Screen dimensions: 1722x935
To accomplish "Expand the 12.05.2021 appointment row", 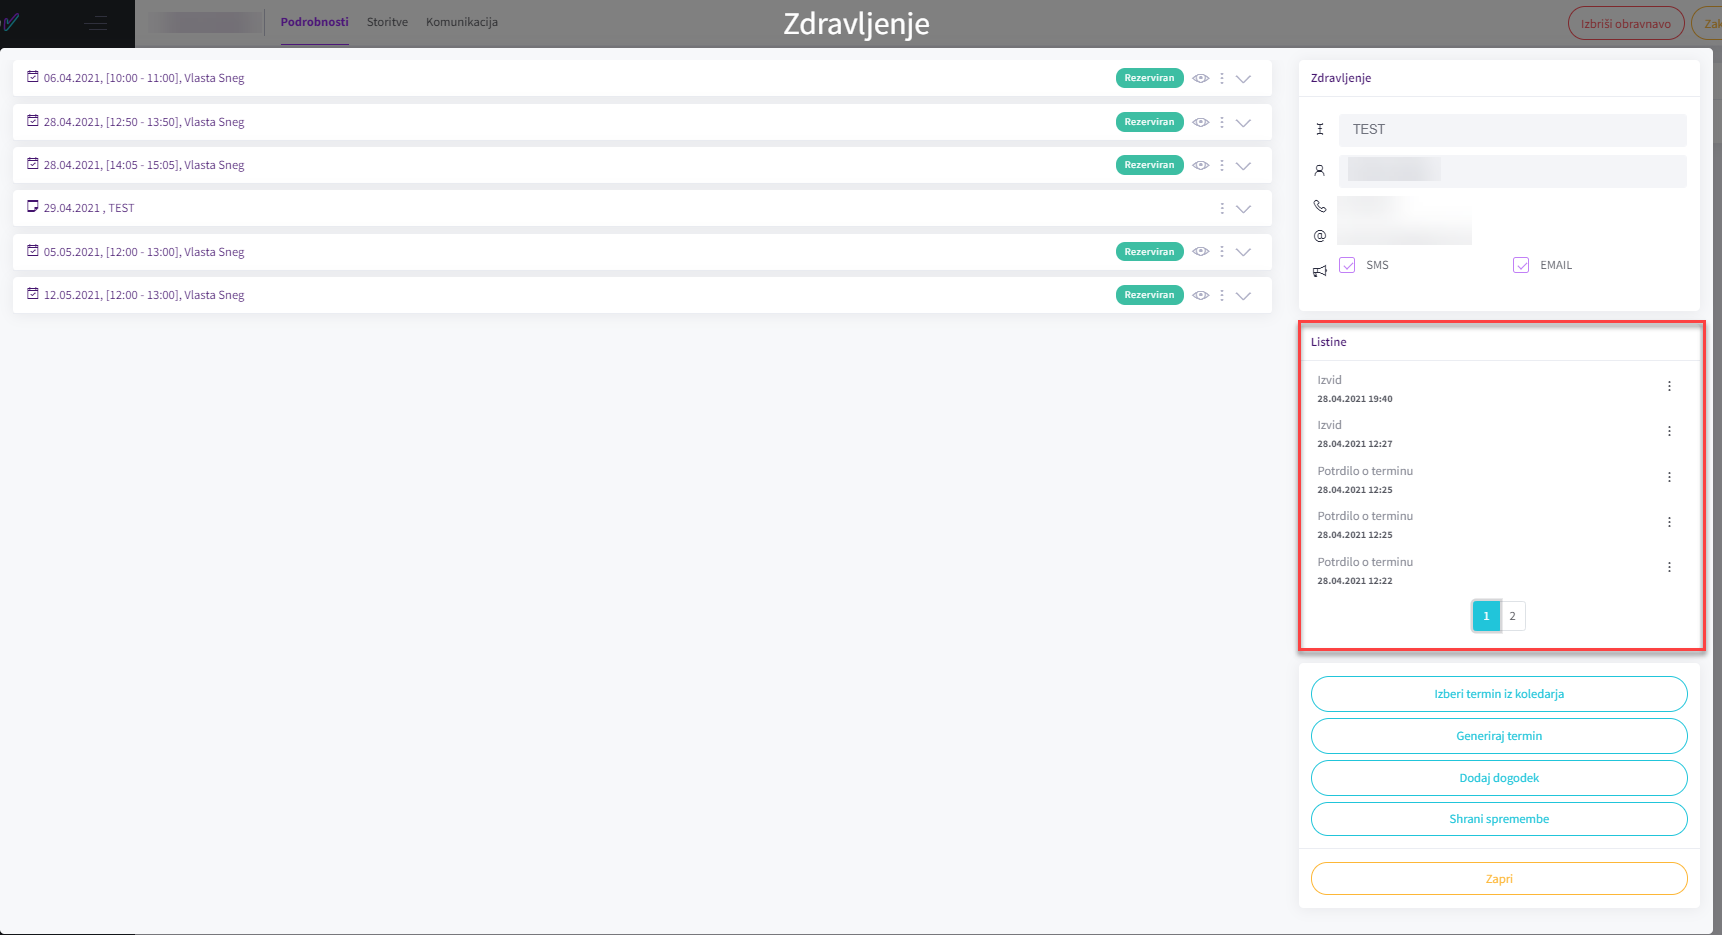I will coord(1243,295).
